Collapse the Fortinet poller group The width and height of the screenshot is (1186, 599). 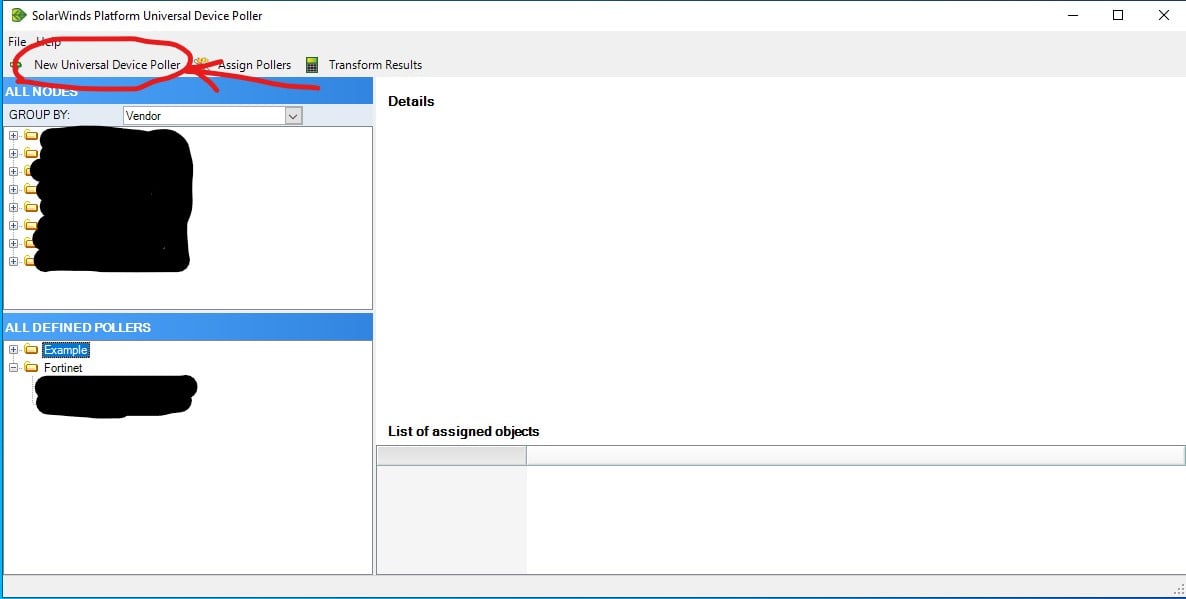point(13,368)
